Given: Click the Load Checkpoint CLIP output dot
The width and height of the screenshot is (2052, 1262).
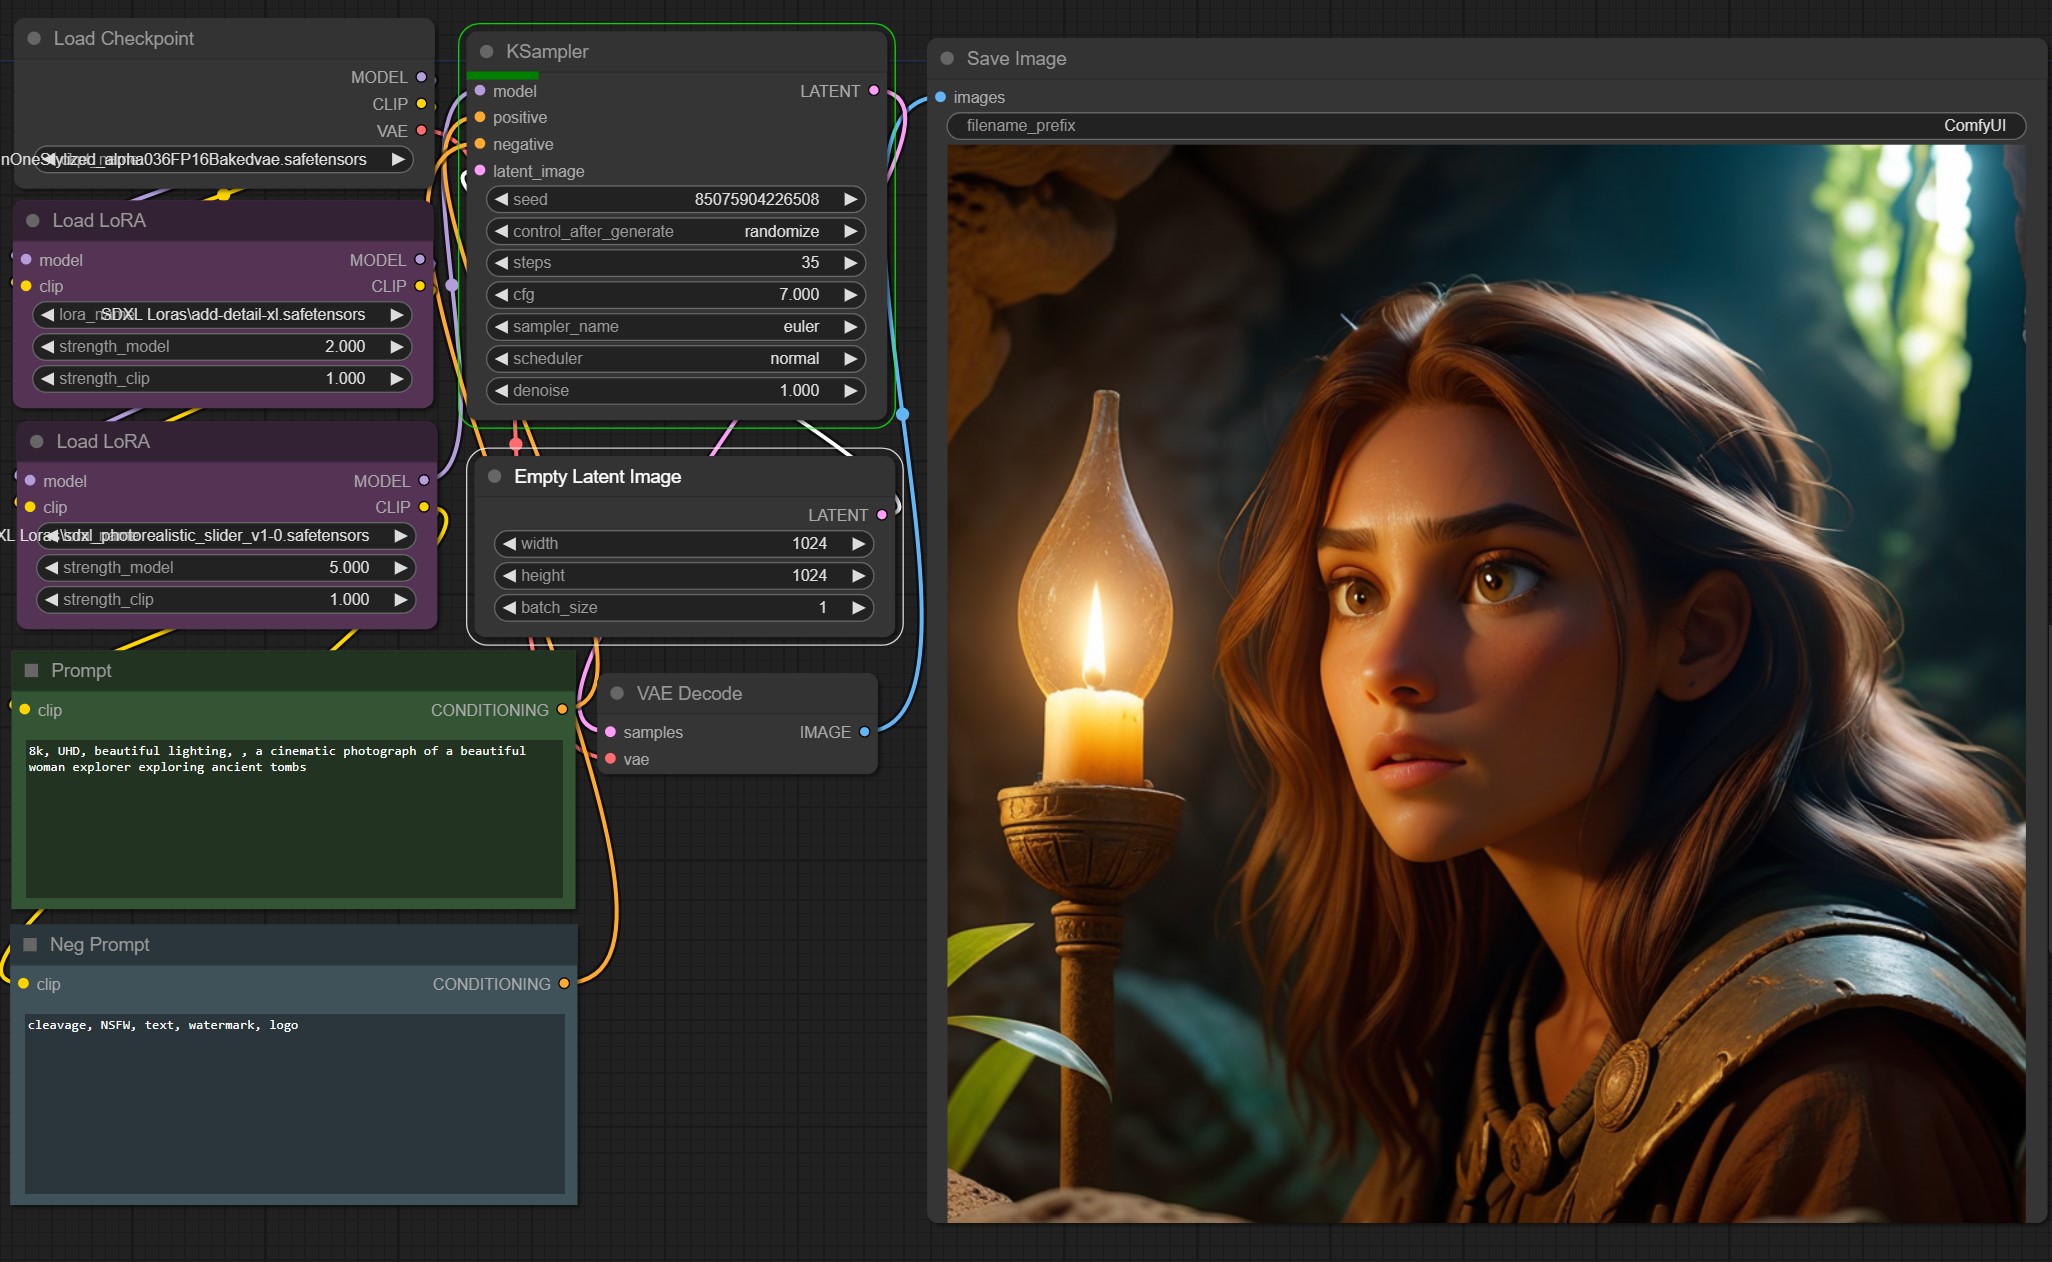Looking at the screenshot, I should [421, 104].
